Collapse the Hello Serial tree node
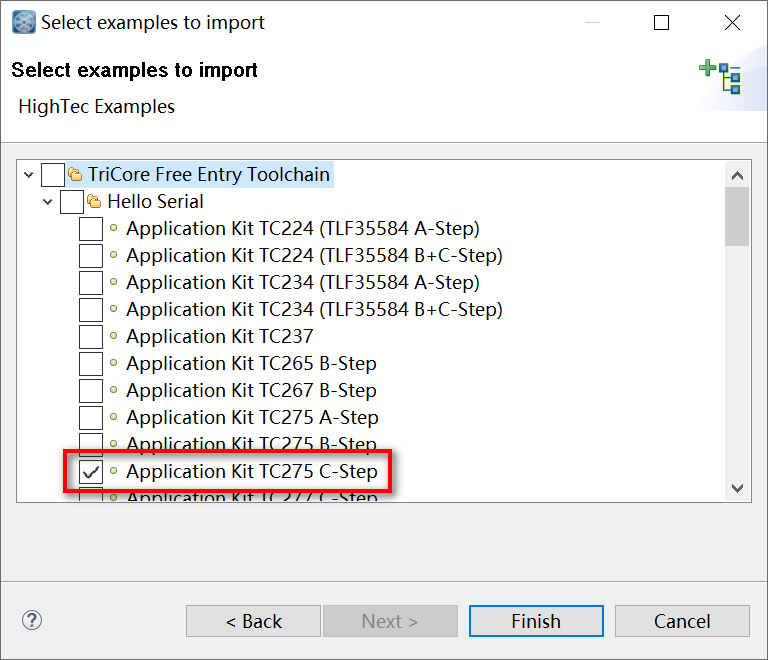768x660 pixels. pyautogui.click(x=48, y=202)
